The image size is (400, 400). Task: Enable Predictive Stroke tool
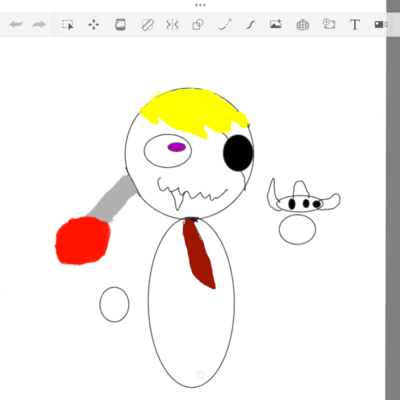225,25
